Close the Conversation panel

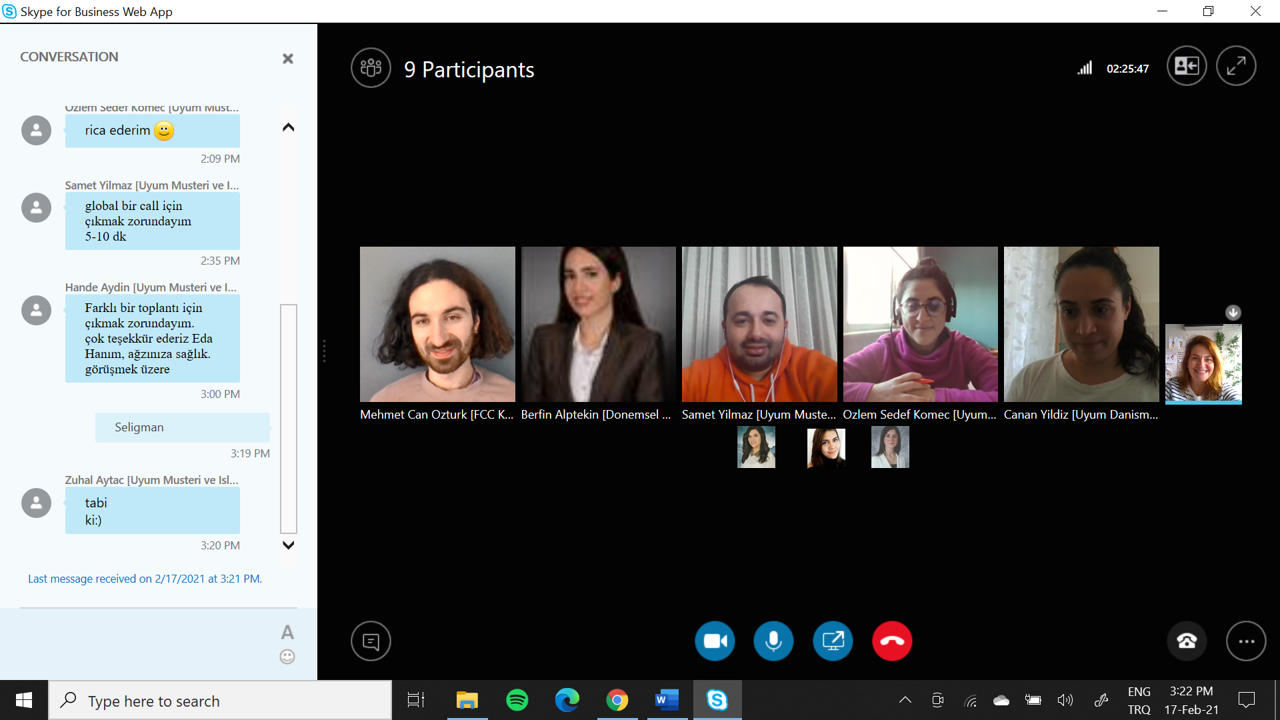point(288,59)
